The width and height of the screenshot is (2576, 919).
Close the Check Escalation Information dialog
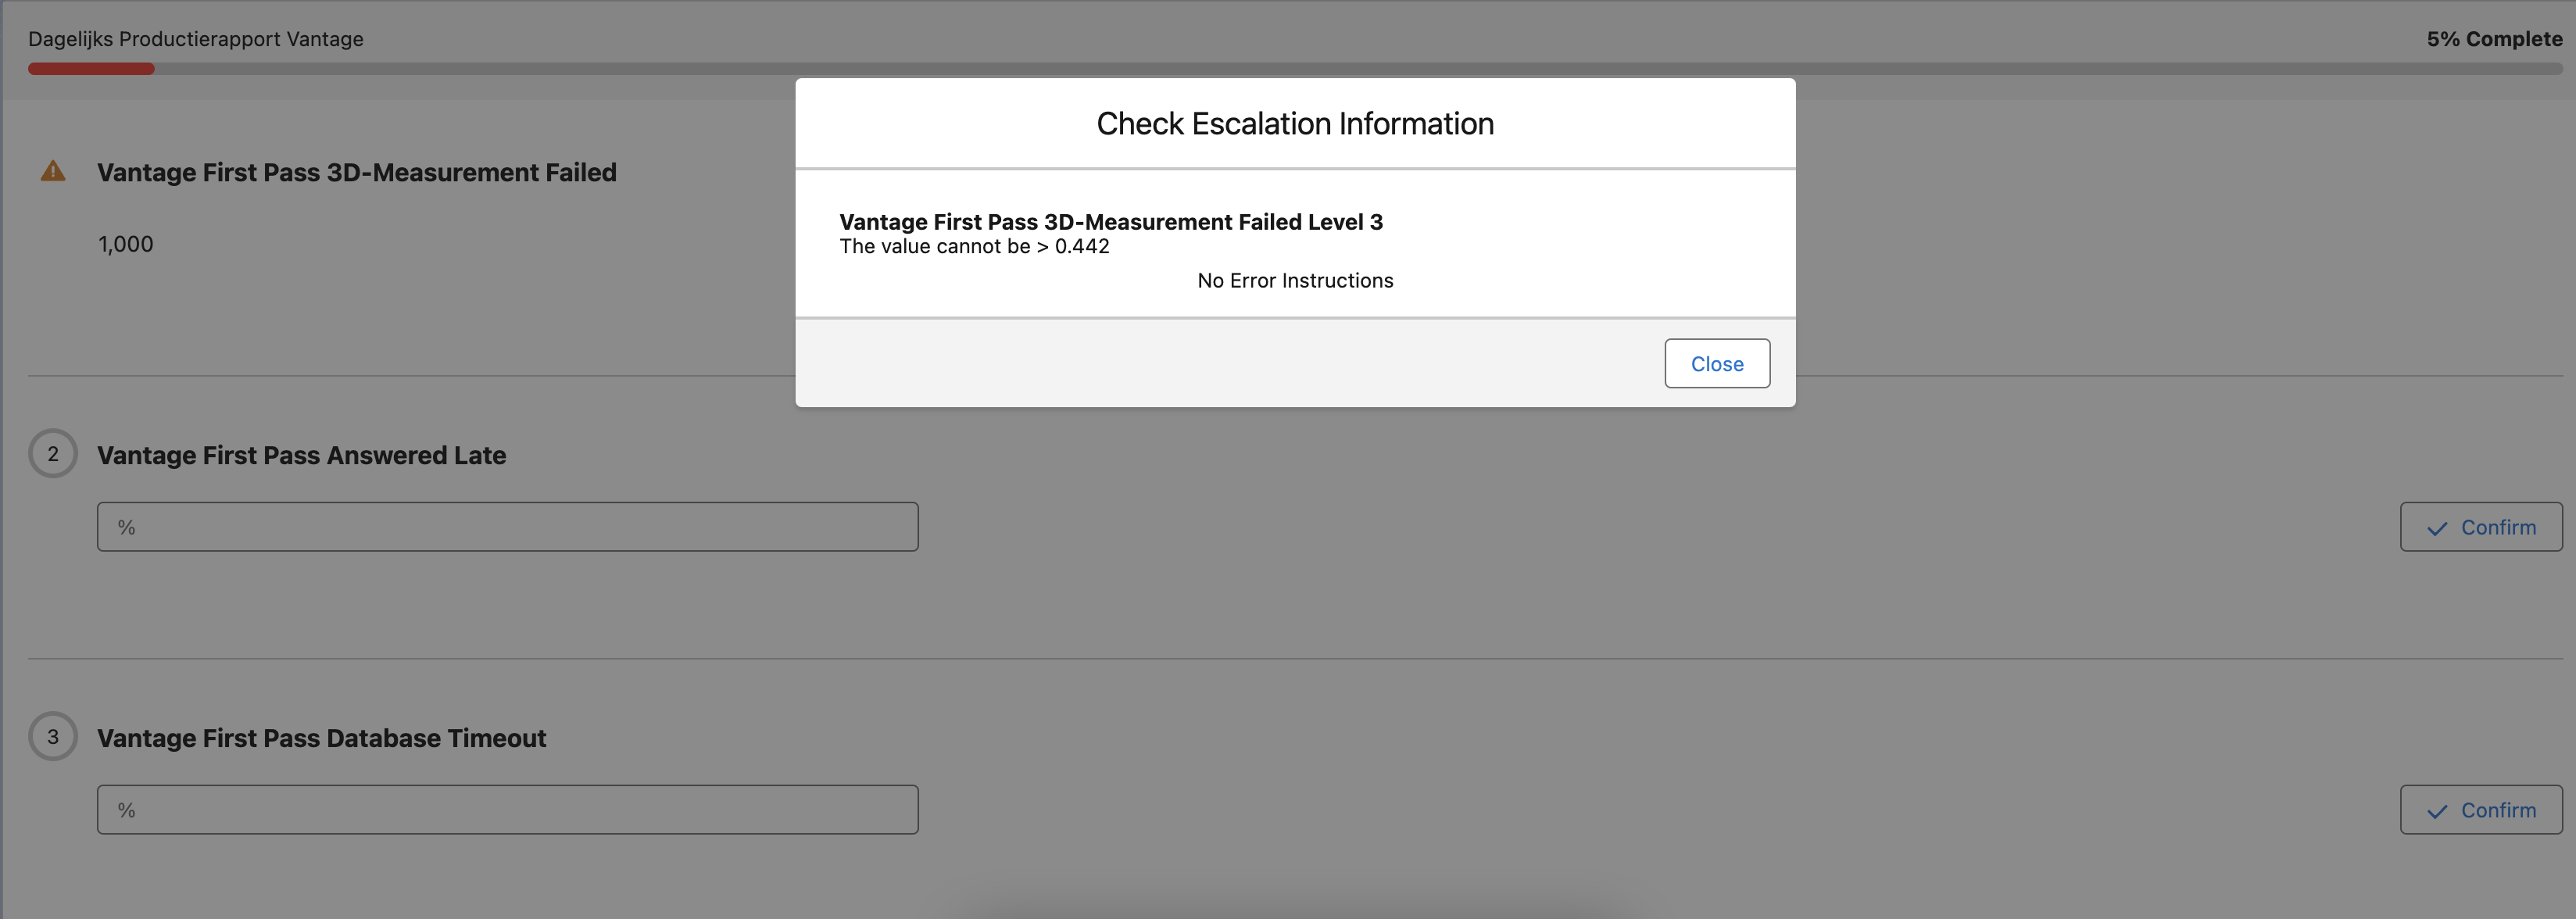1716,364
